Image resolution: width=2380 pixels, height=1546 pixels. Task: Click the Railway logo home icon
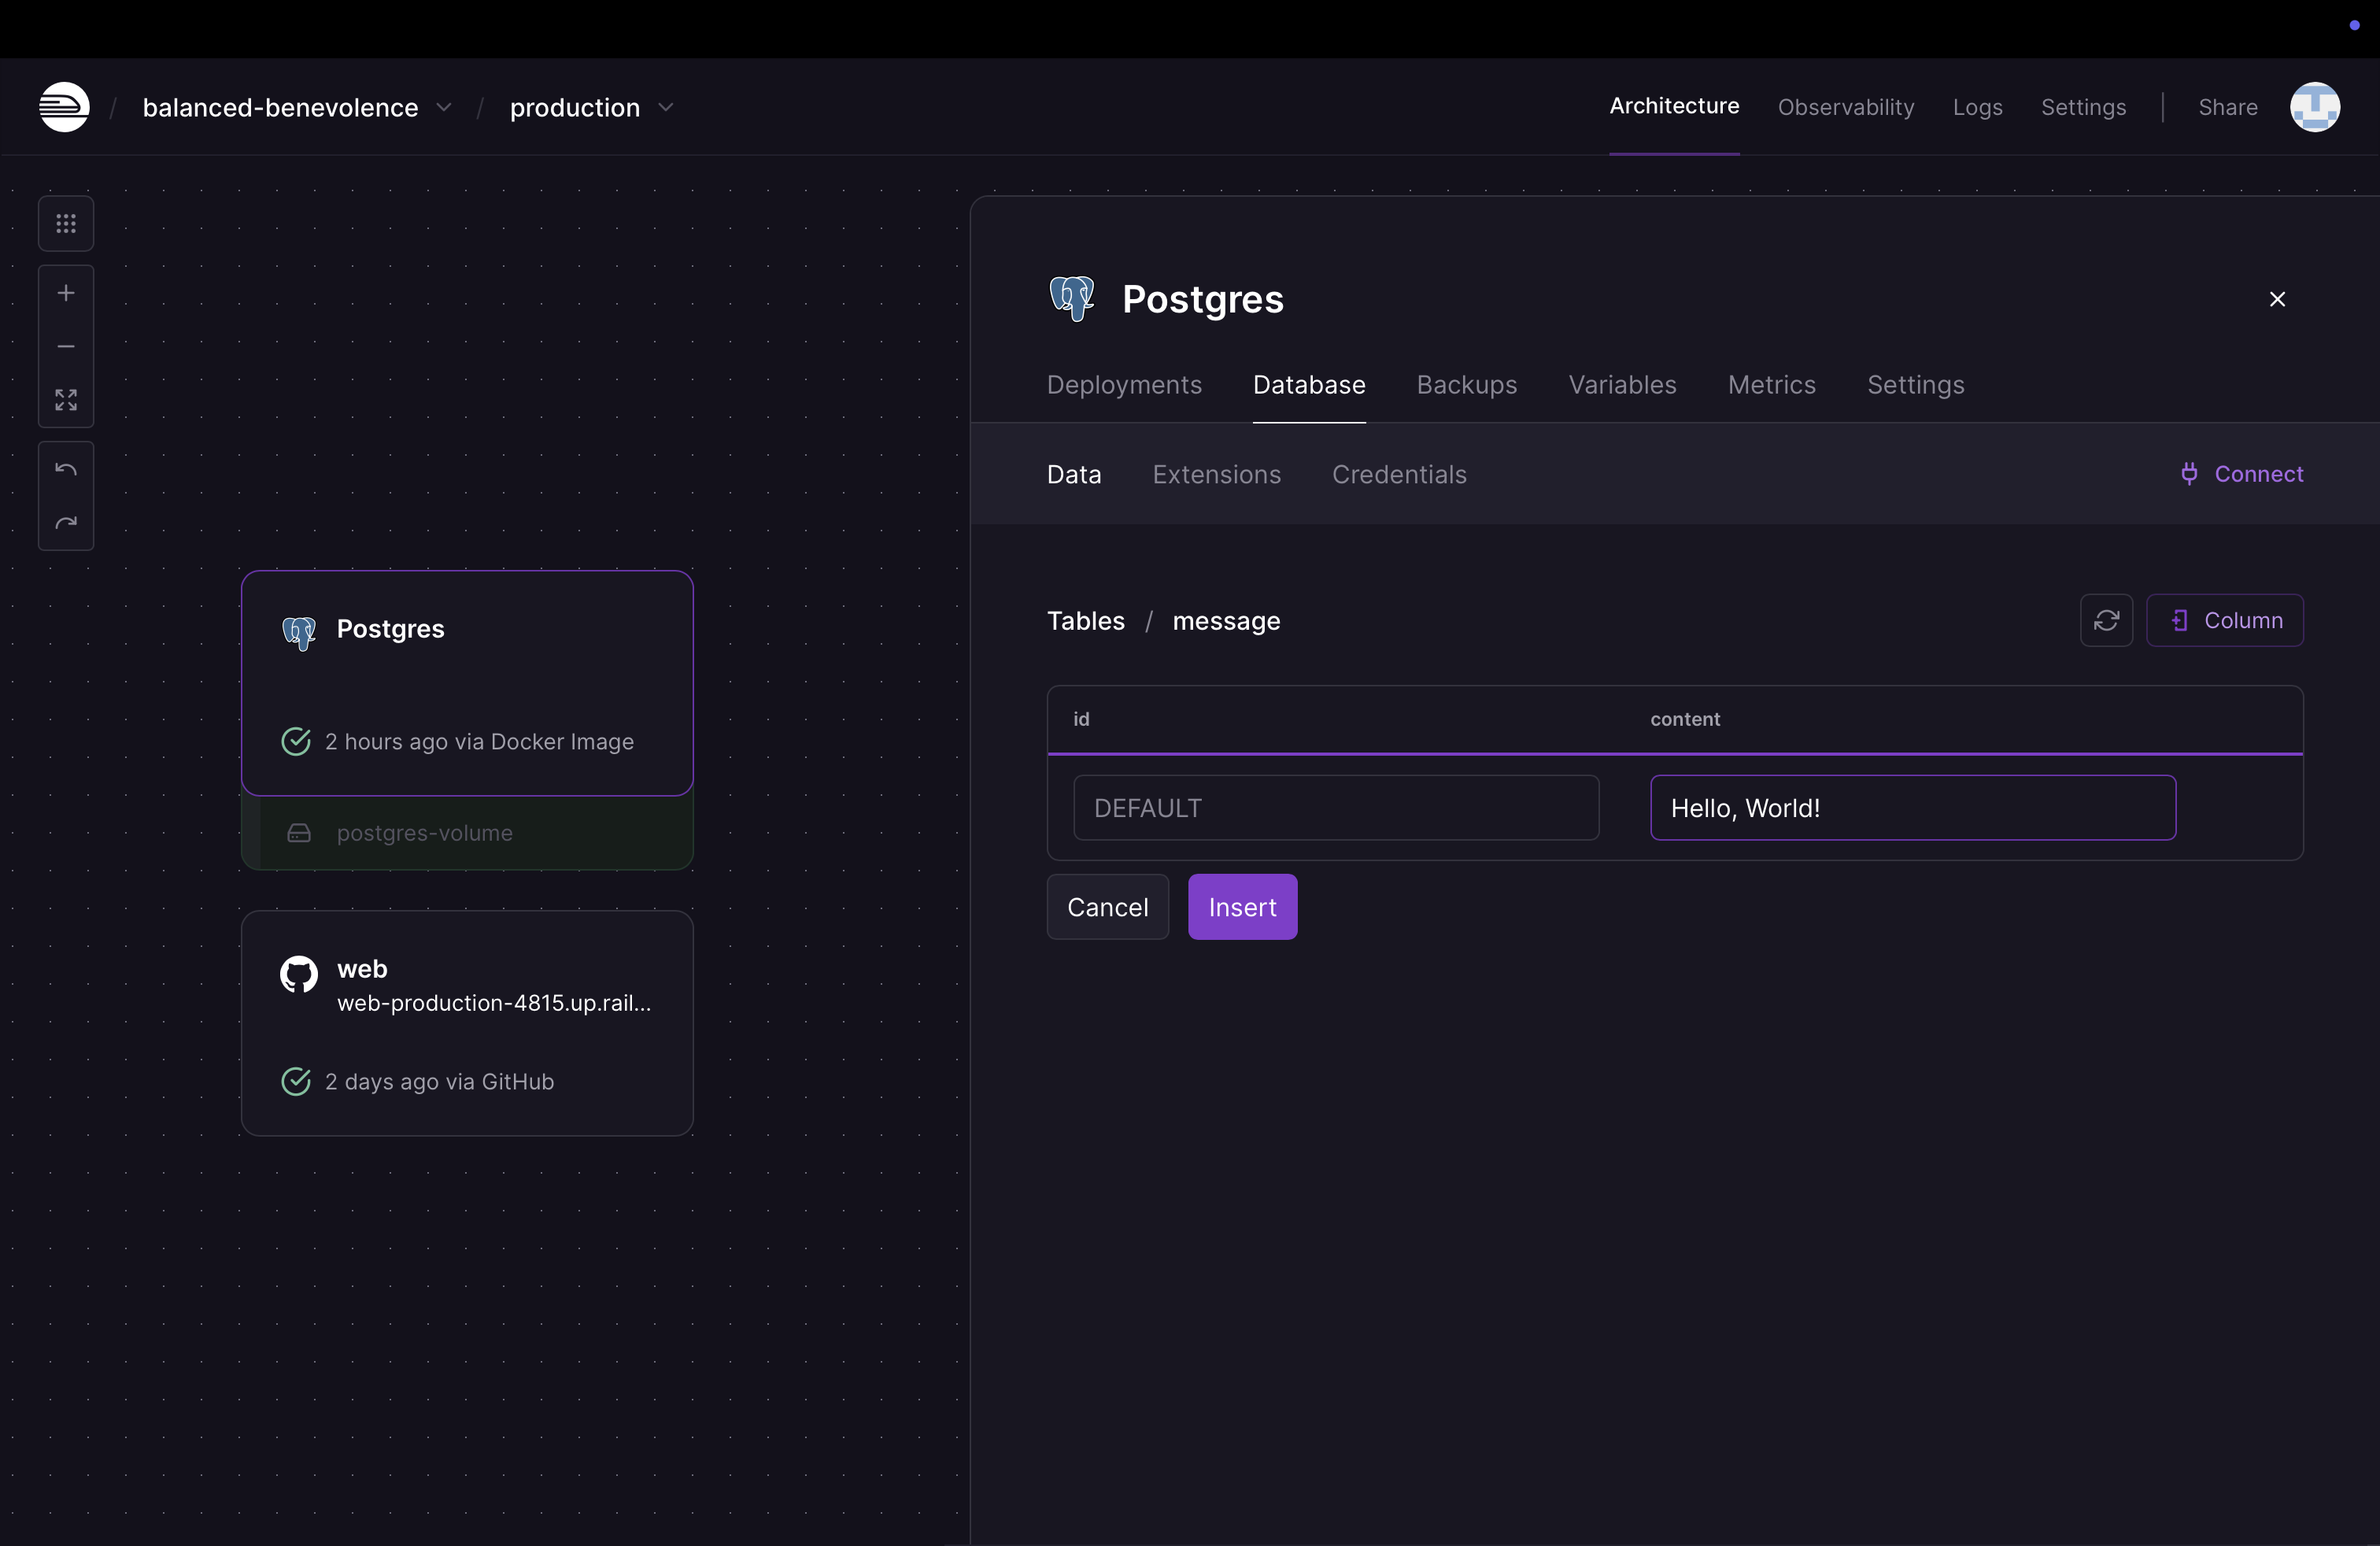point(64,107)
